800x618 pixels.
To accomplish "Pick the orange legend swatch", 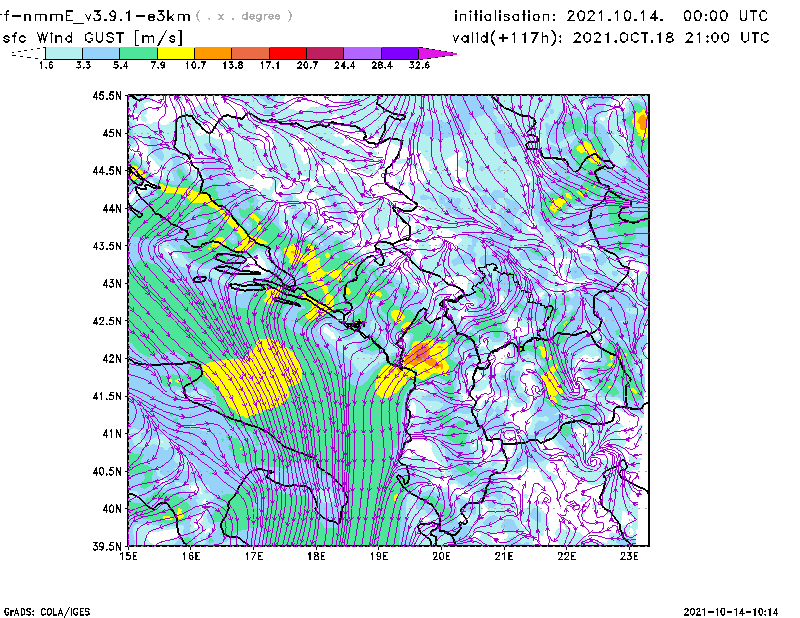I will (x=213, y=53).
